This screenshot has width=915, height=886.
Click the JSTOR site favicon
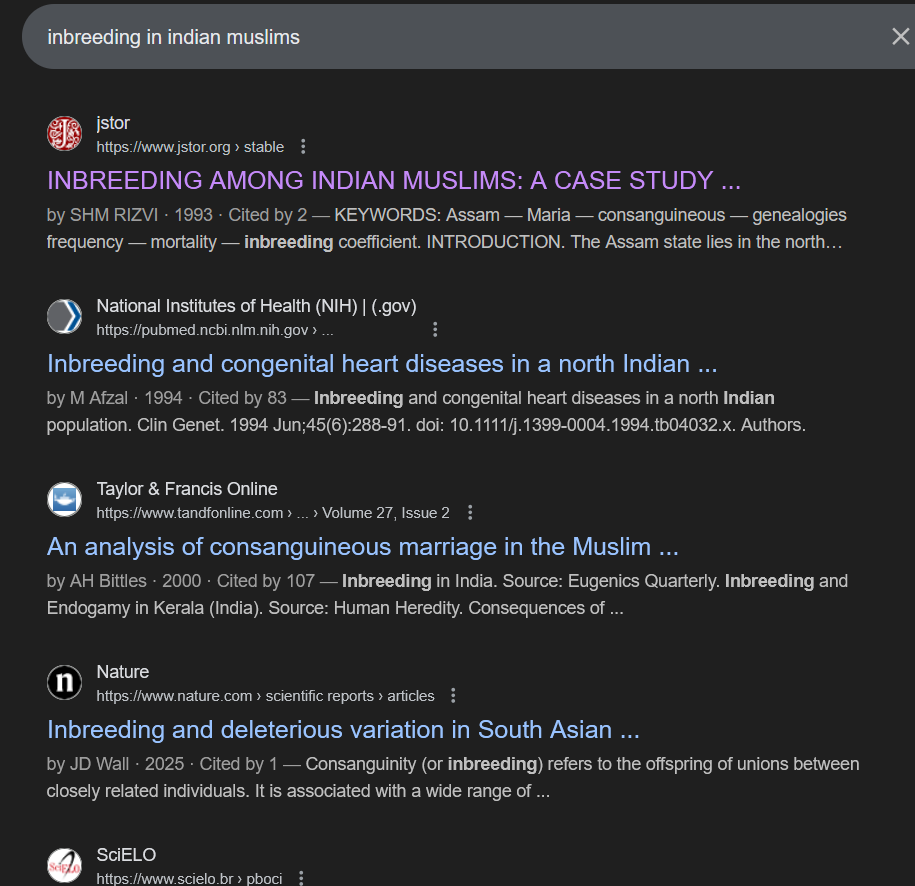click(64, 134)
